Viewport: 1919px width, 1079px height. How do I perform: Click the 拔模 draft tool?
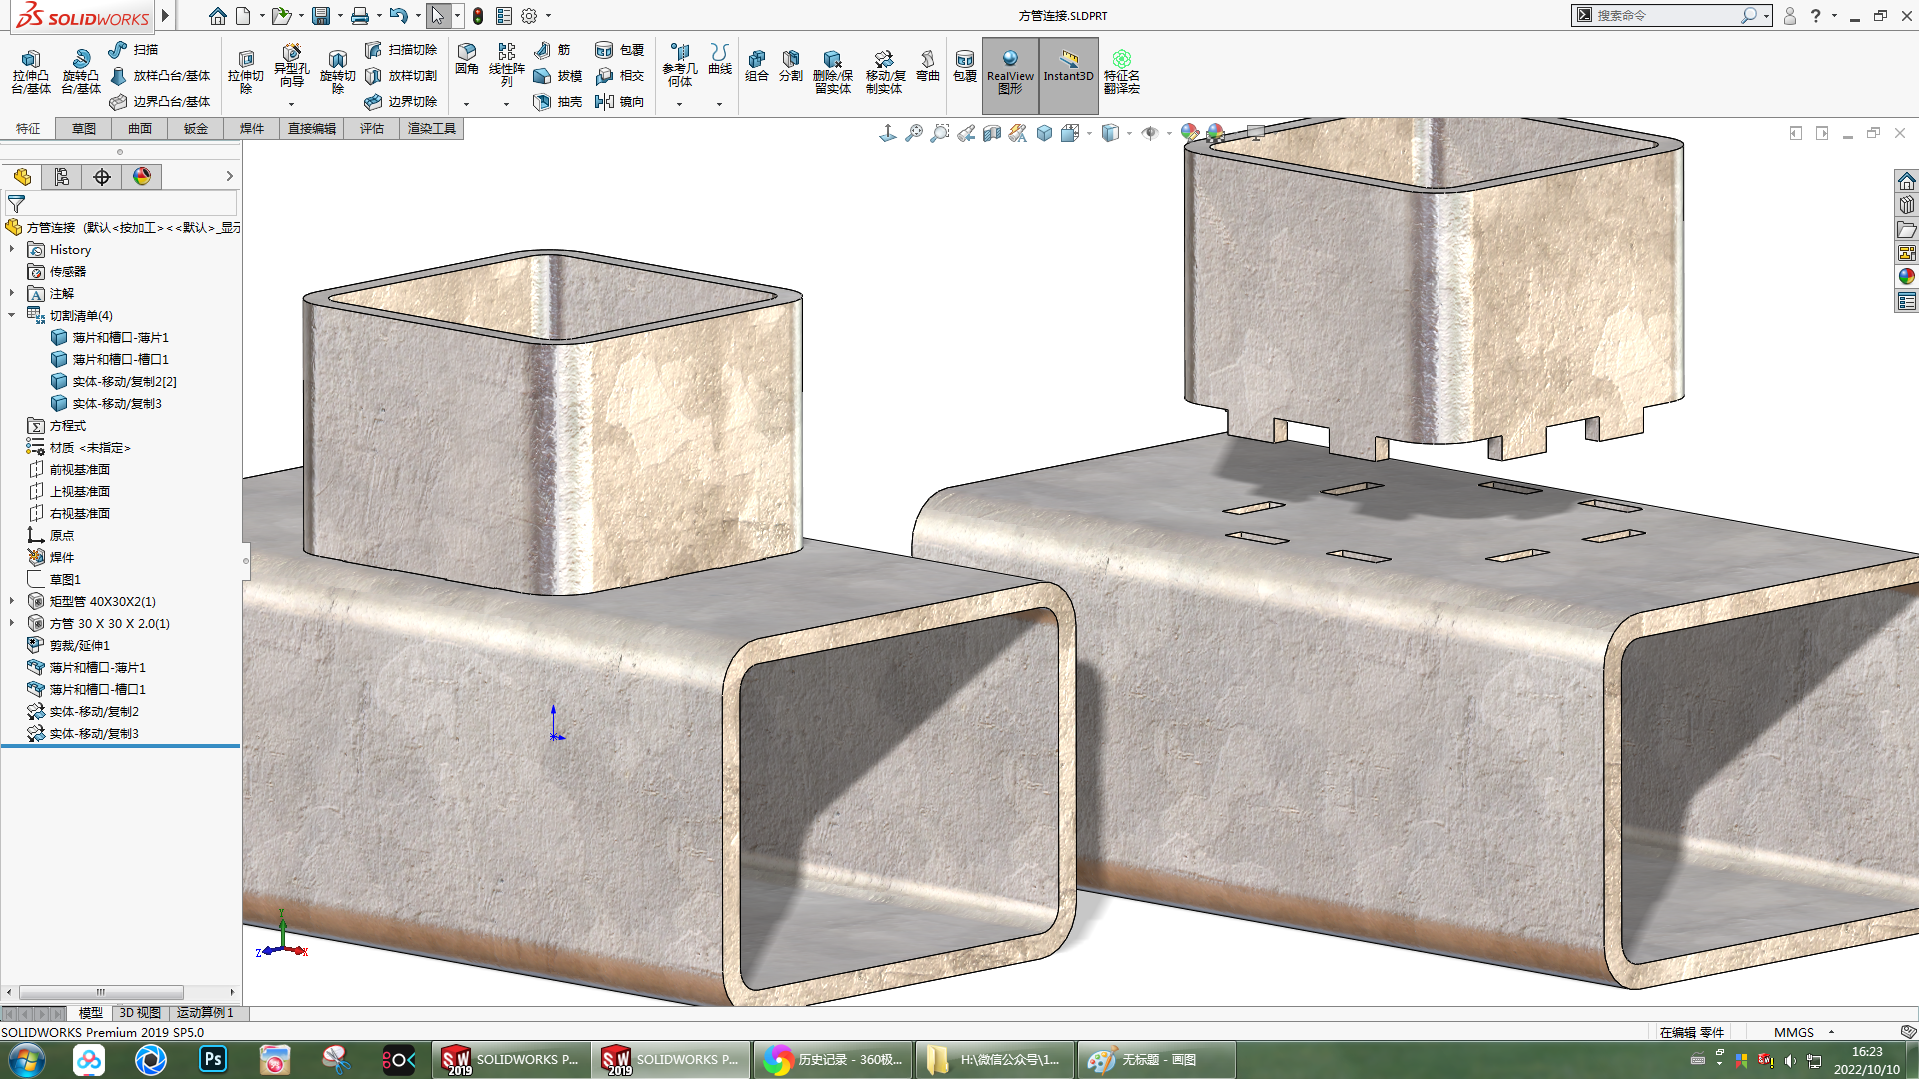pyautogui.click(x=558, y=75)
